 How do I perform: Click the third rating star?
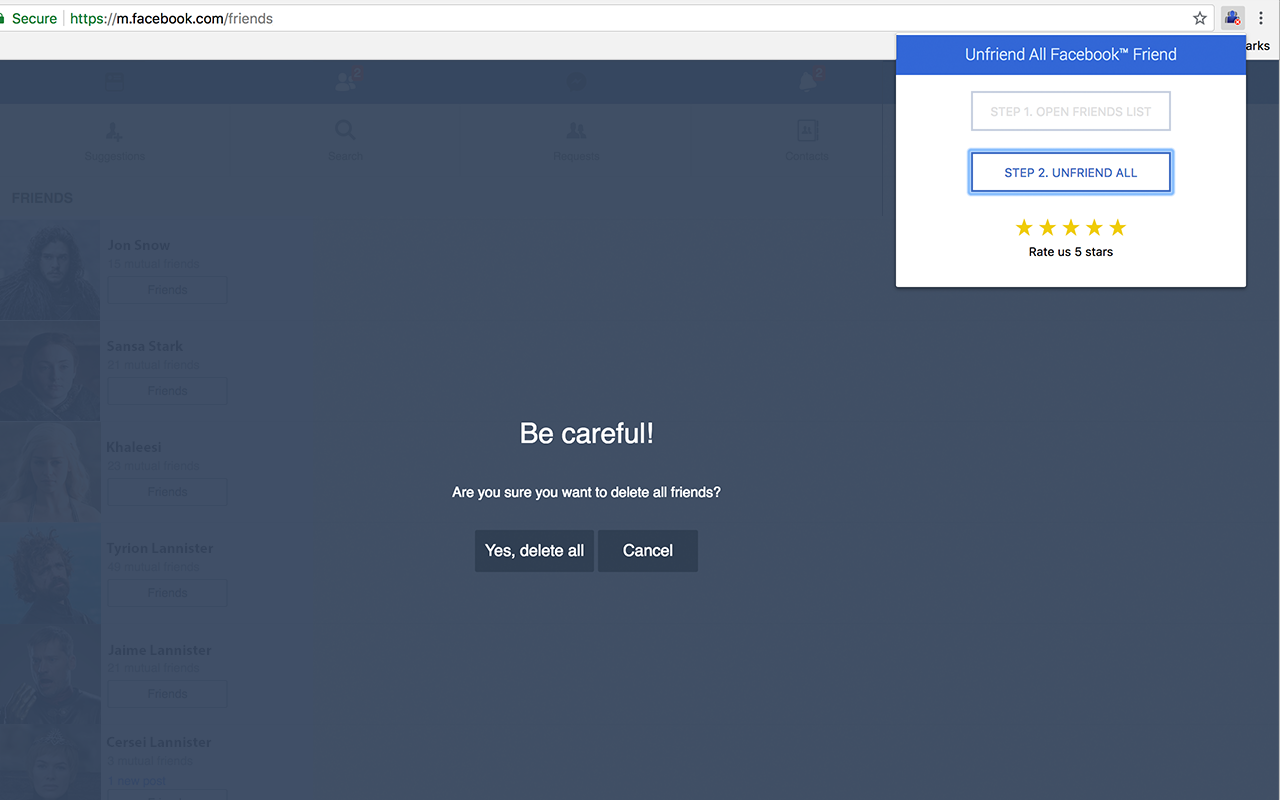(1071, 228)
